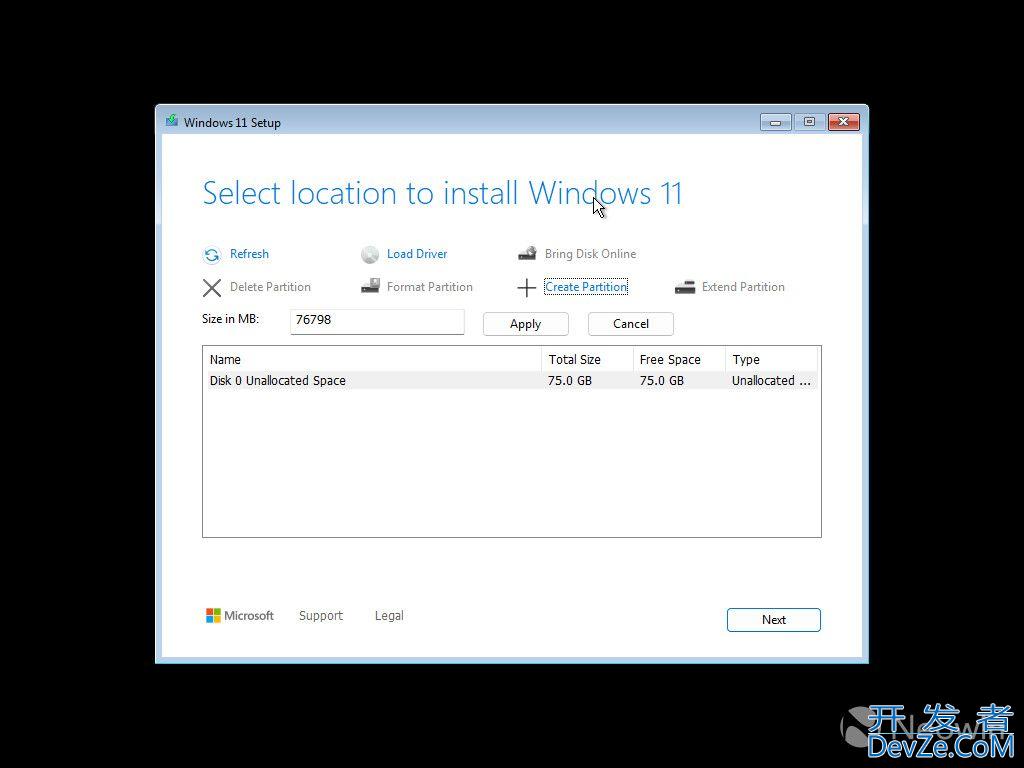Click the Windows 11 Setup title bar icon
1024x768 pixels.
pos(172,121)
